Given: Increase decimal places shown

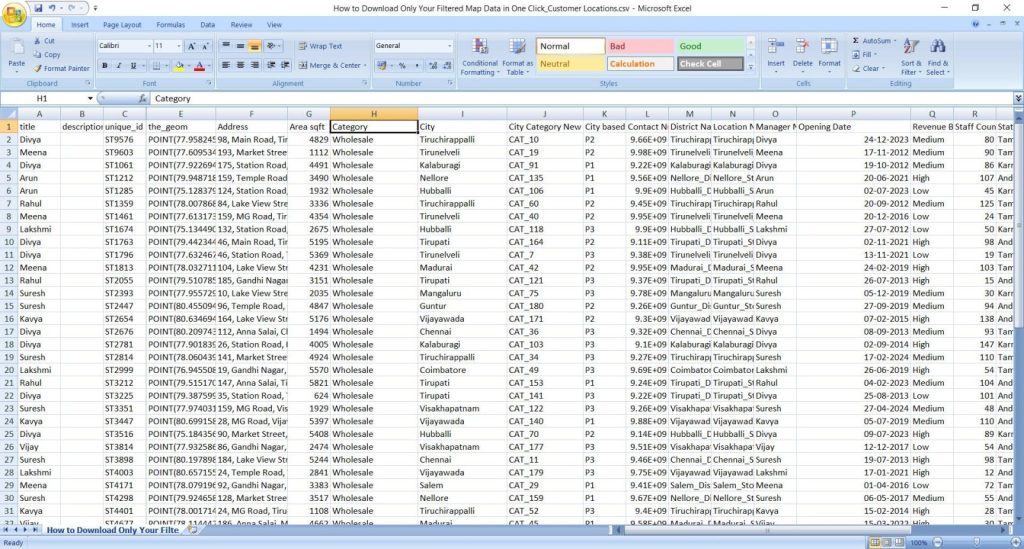Looking at the screenshot, I should (432, 65).
